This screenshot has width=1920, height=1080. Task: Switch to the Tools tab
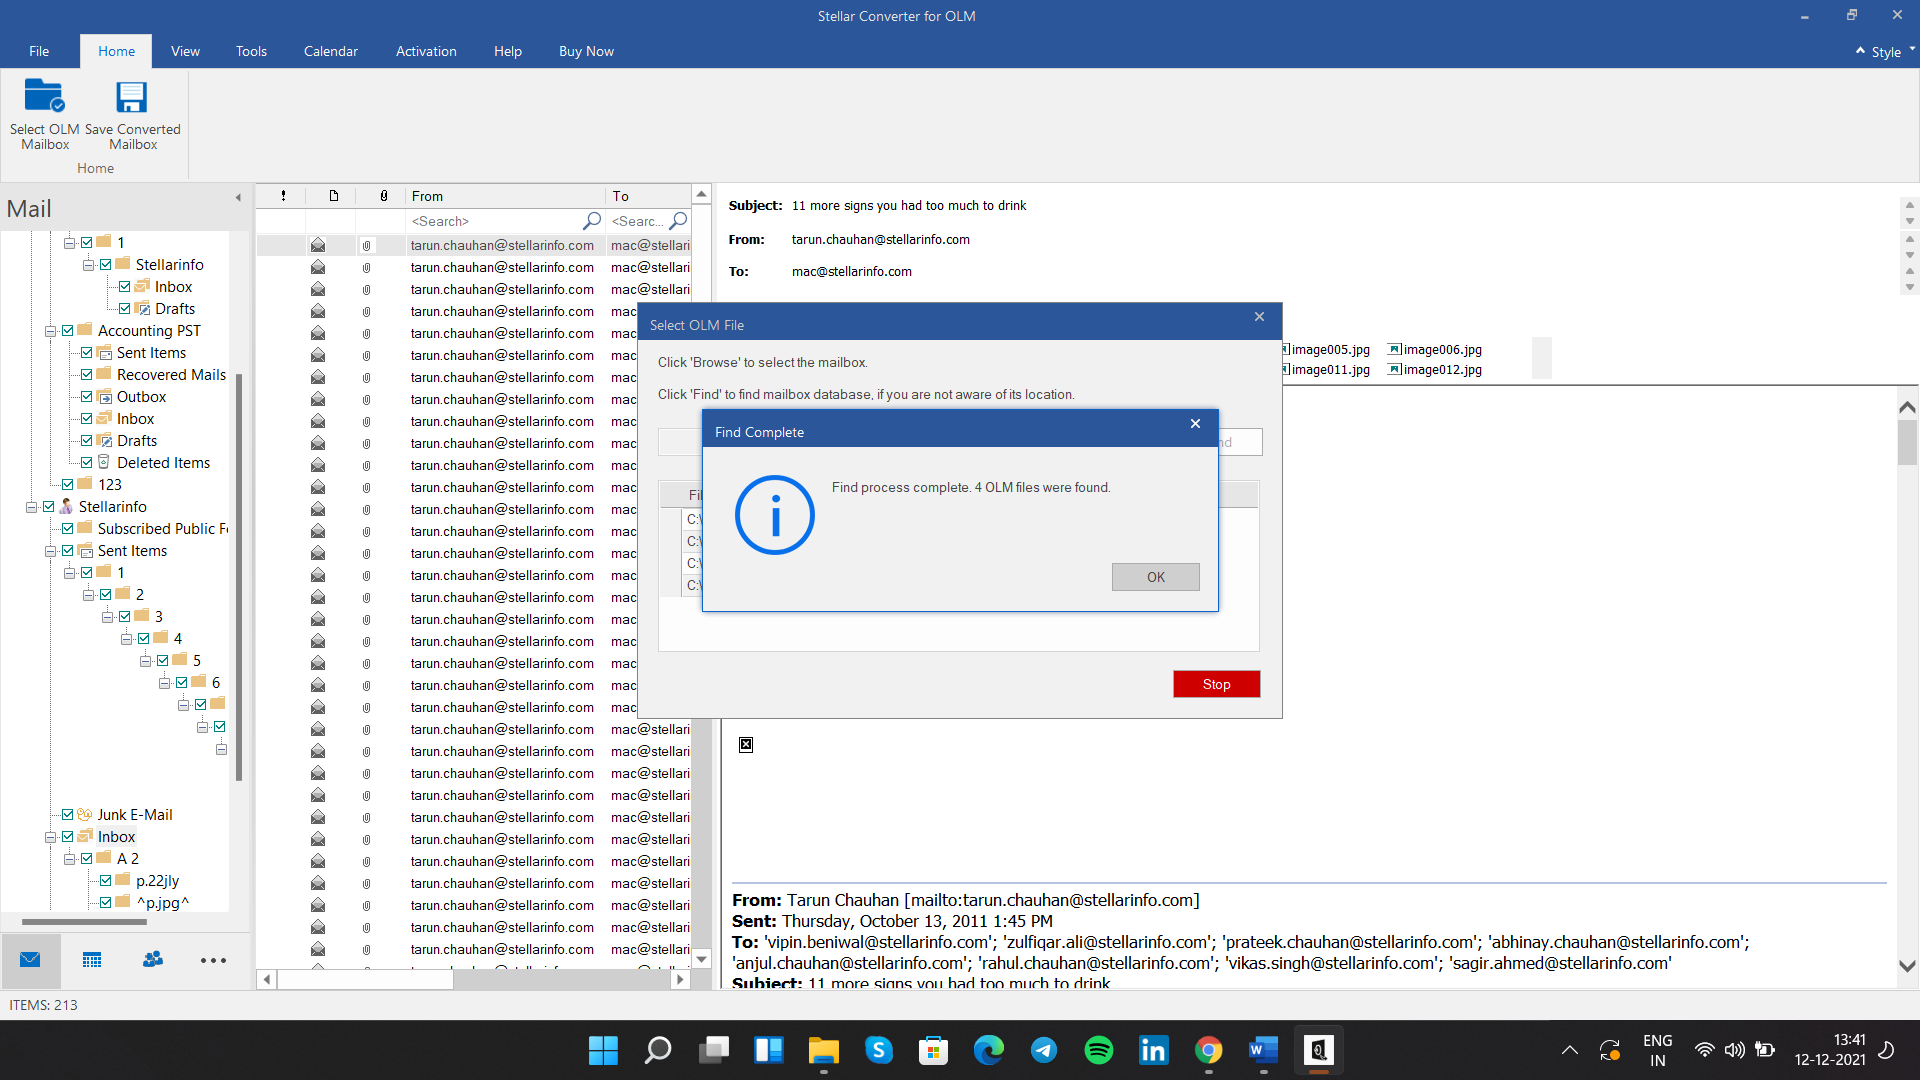[x=251, y=51]
